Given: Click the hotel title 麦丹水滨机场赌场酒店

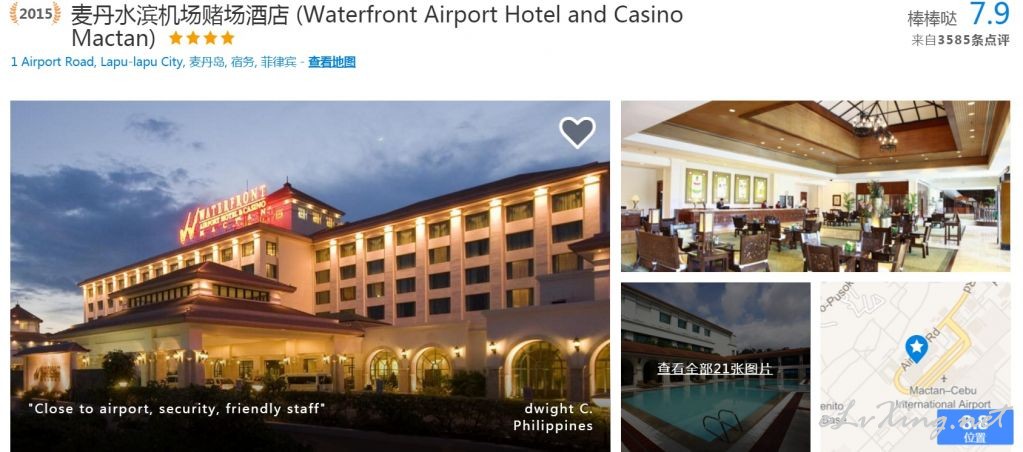Looking at the screenshot, I should point(179,14).
